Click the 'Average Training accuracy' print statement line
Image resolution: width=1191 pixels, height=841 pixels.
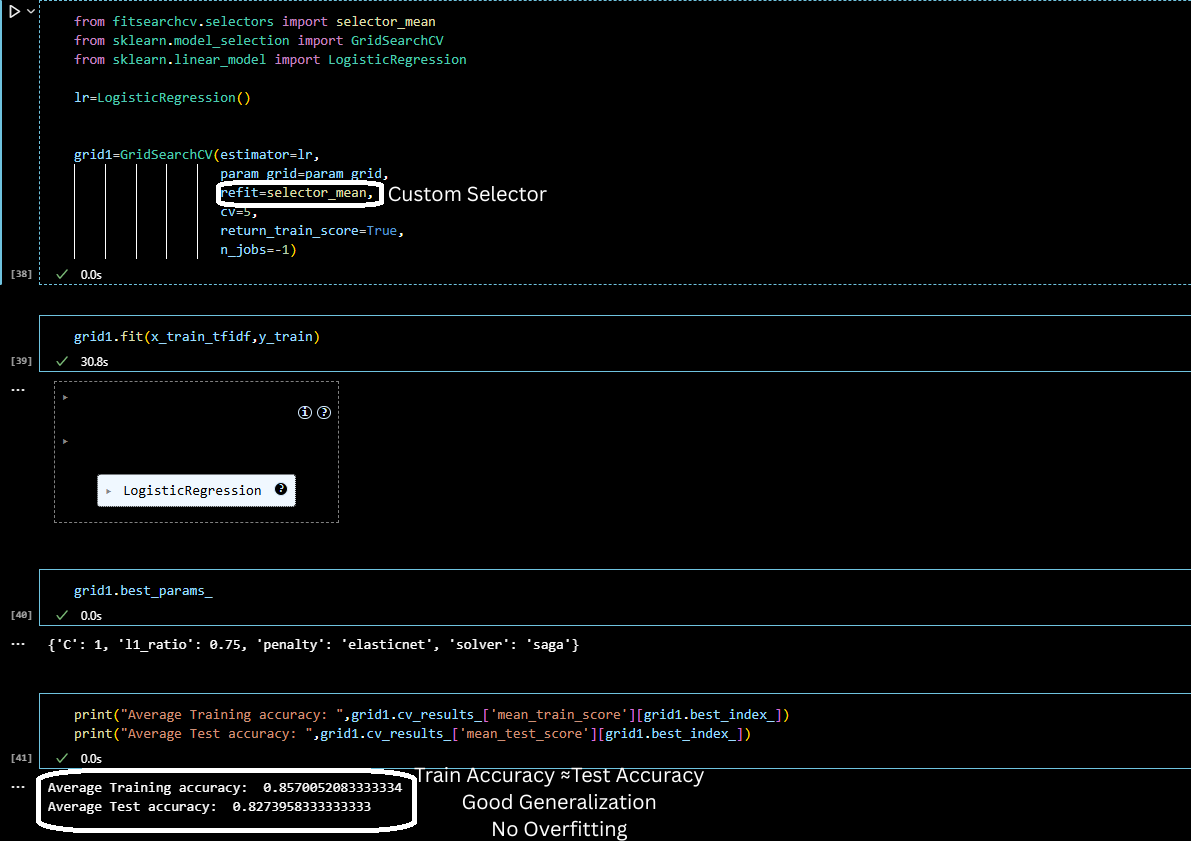tap(431, 714)
